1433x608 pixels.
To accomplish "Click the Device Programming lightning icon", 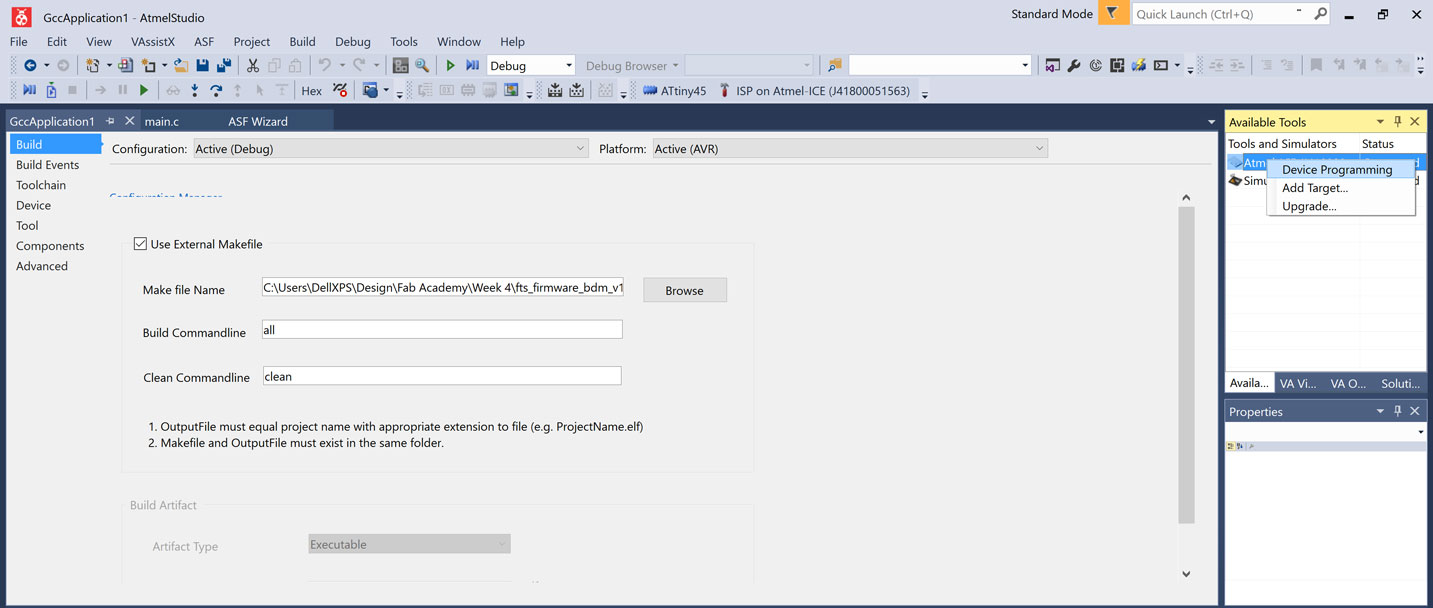I will click(x=1138, y=65).
